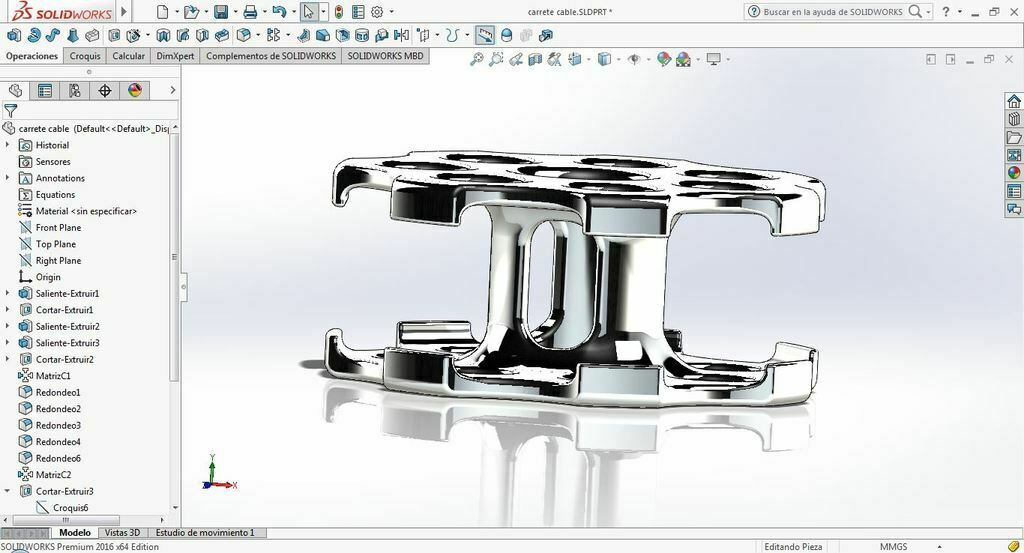The height and width of the screenshot is (553, 1024).
Task: Switch to the DimXpert tab
Action: tap(175, 56)
